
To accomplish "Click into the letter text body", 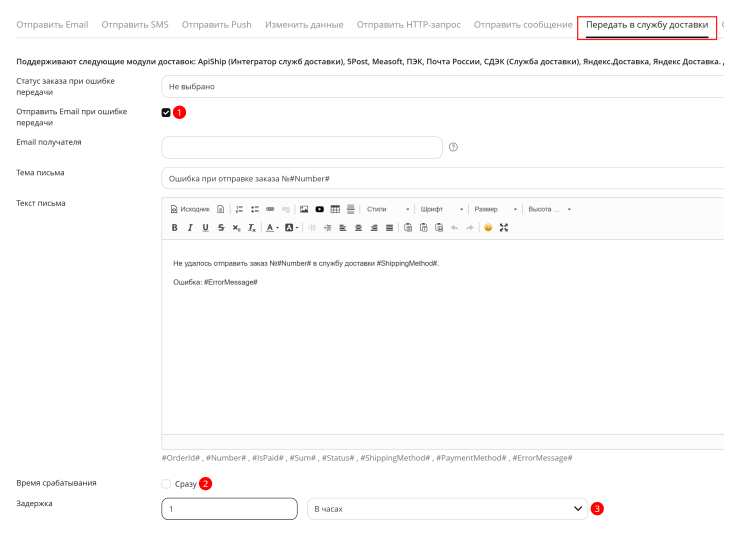I will pyautogui.click(x=443, y=337).
